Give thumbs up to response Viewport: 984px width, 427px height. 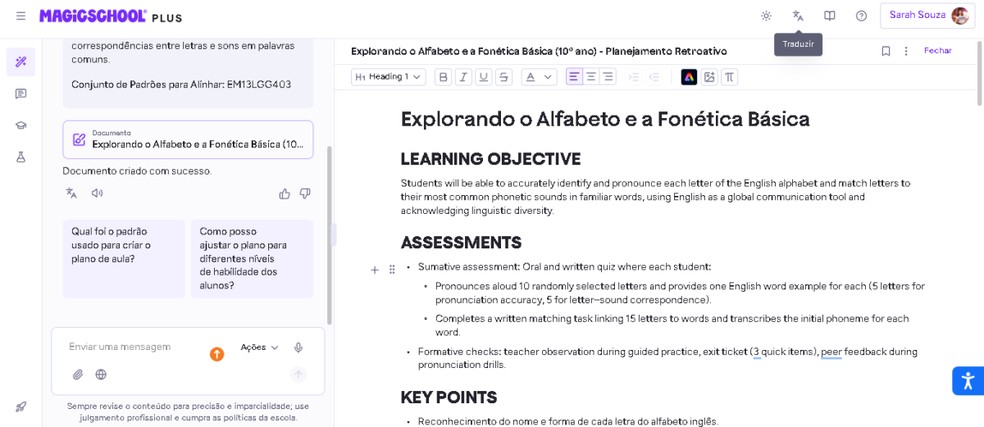coord(284,193)
